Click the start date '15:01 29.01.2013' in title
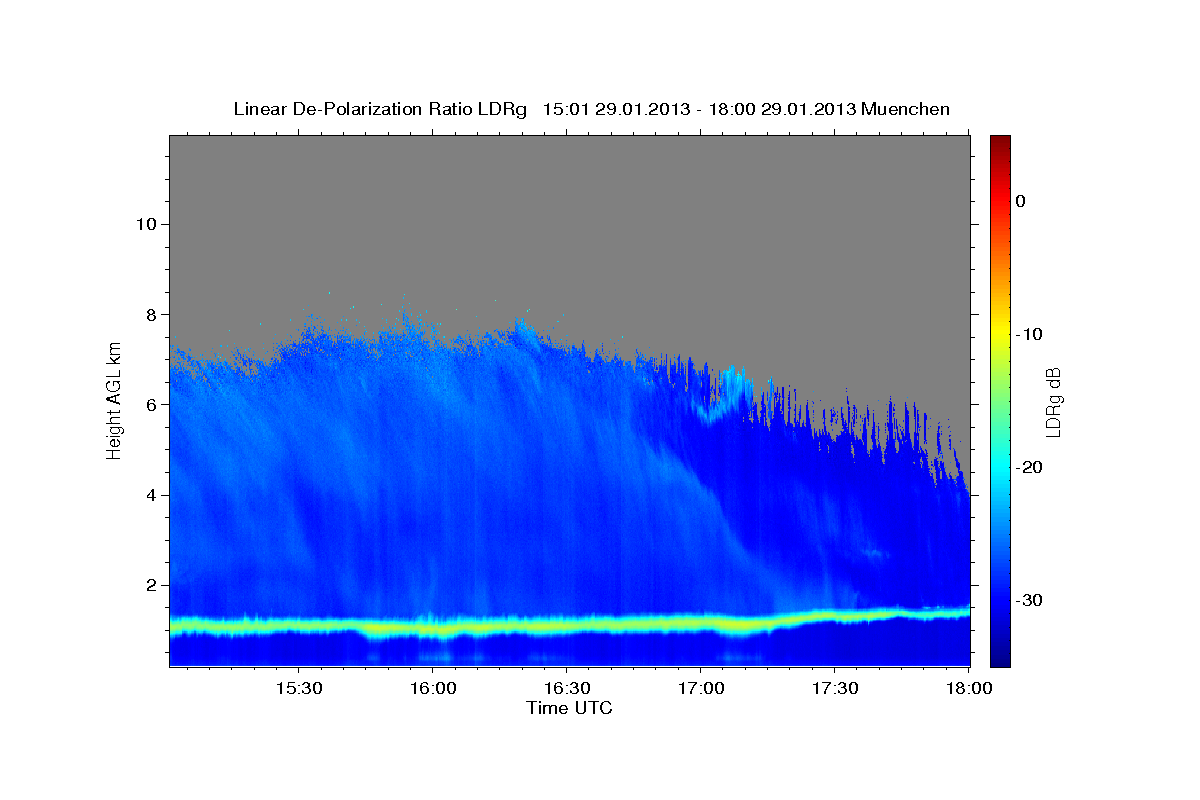1200x800 pixels. 615,109
